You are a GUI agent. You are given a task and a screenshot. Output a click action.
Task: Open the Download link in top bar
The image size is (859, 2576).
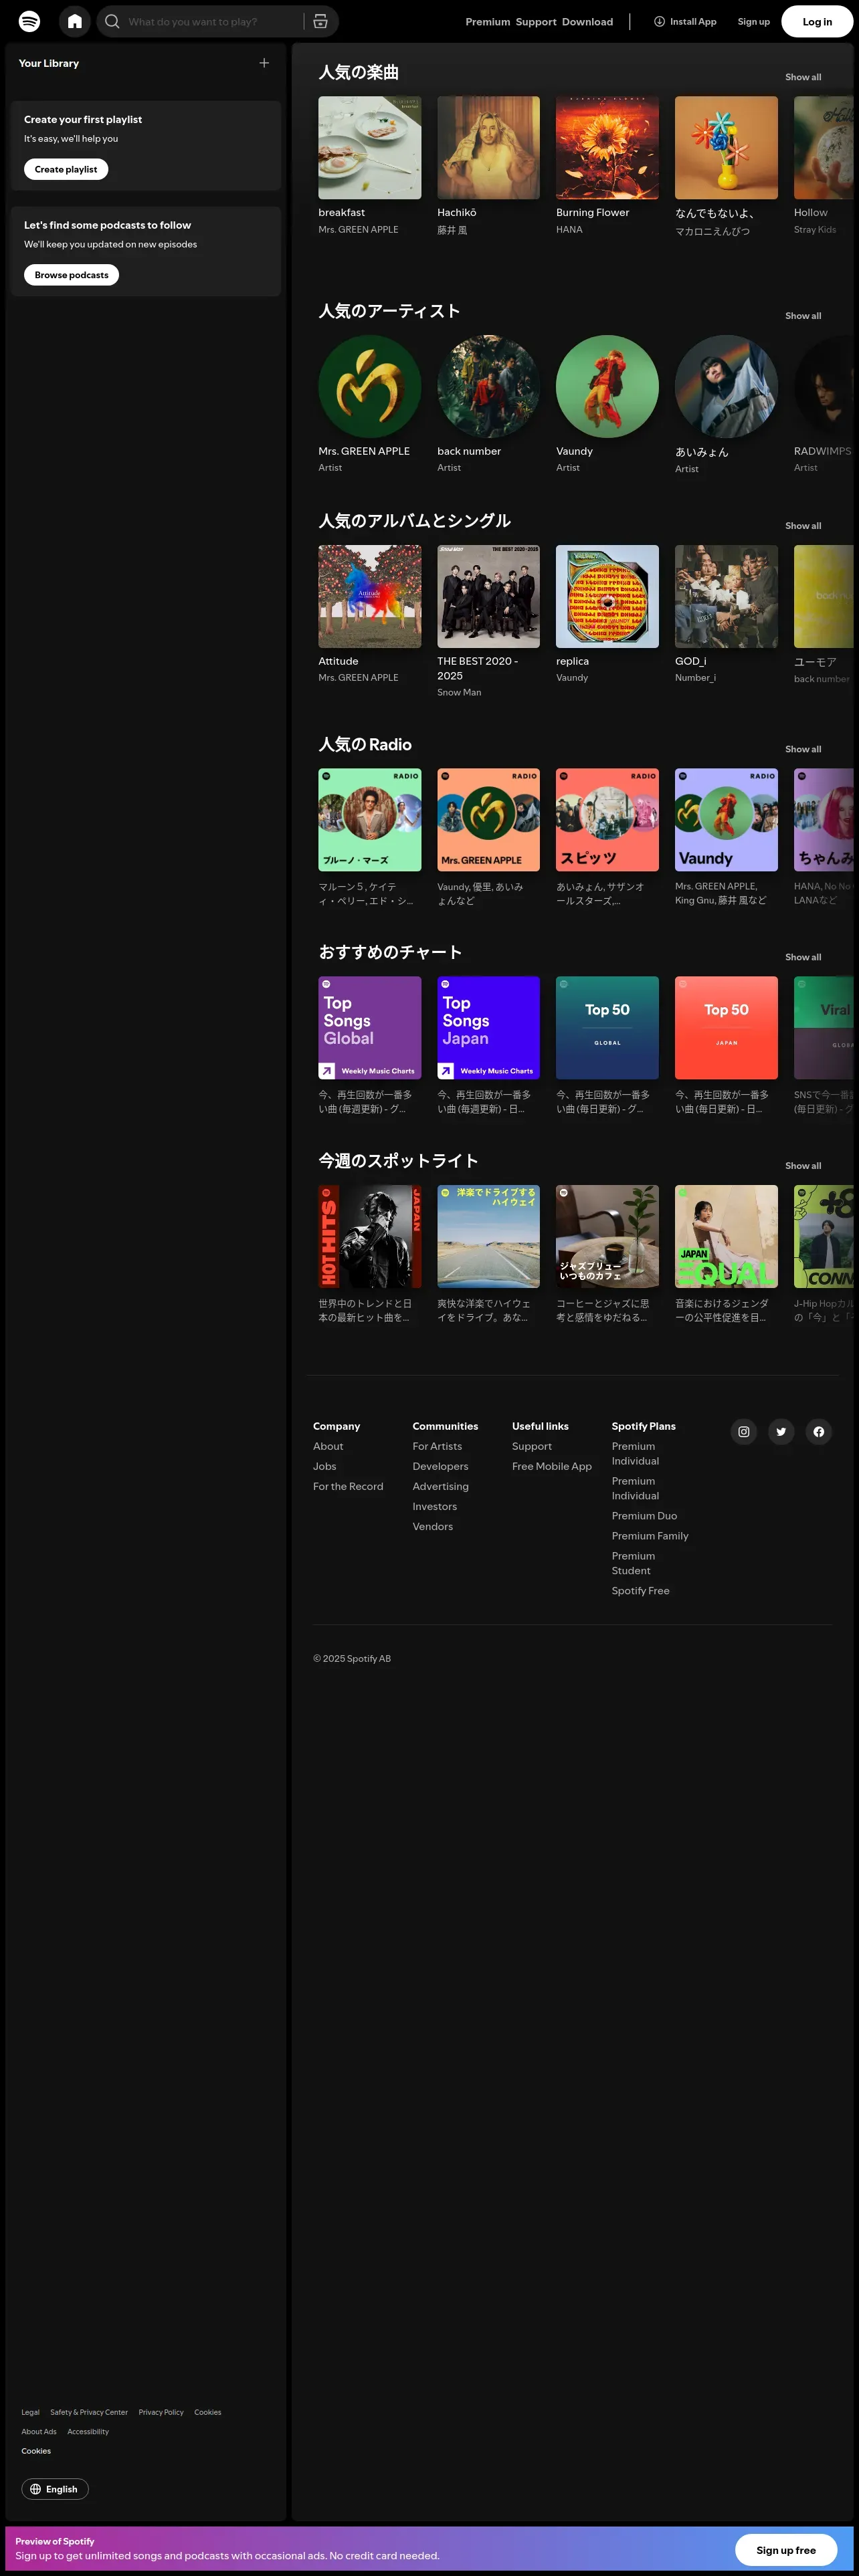click(587, 21)
